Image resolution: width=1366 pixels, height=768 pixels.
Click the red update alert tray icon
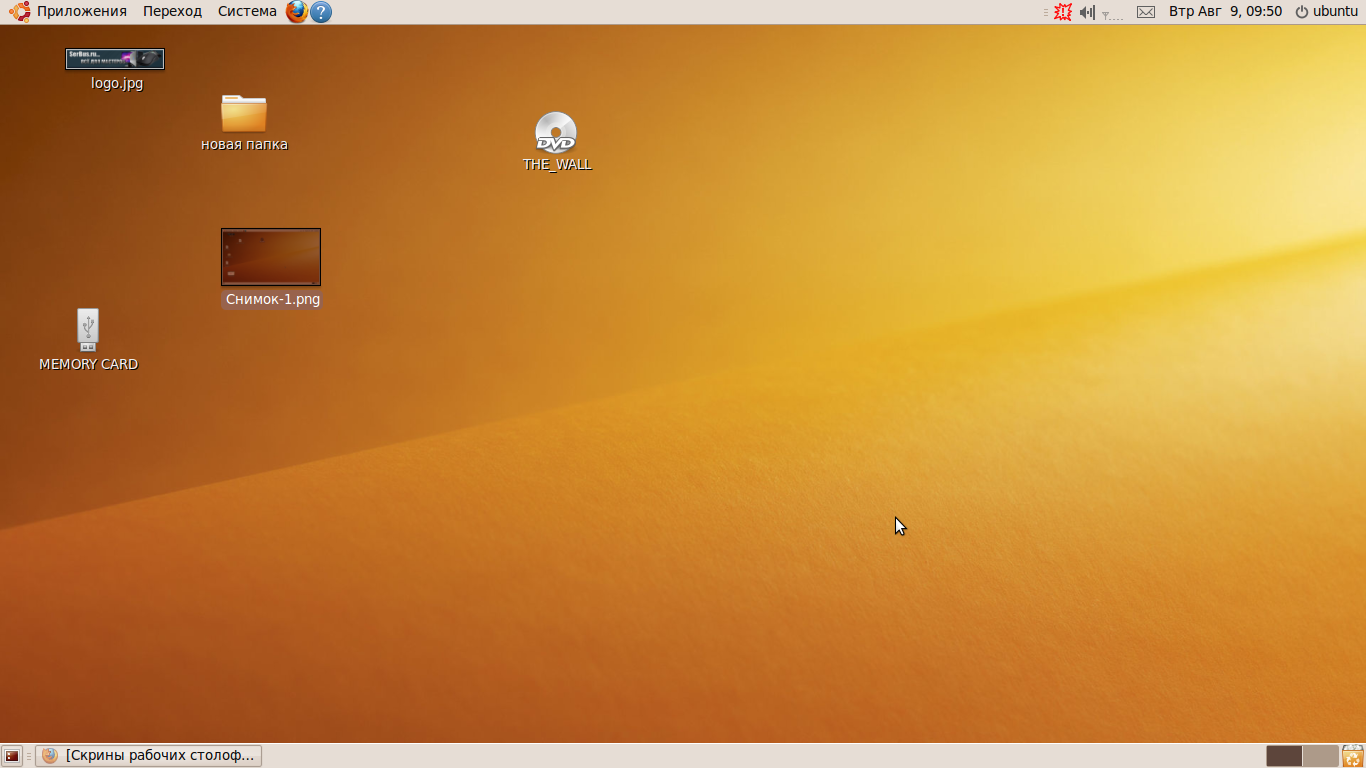coord(1063,12)
